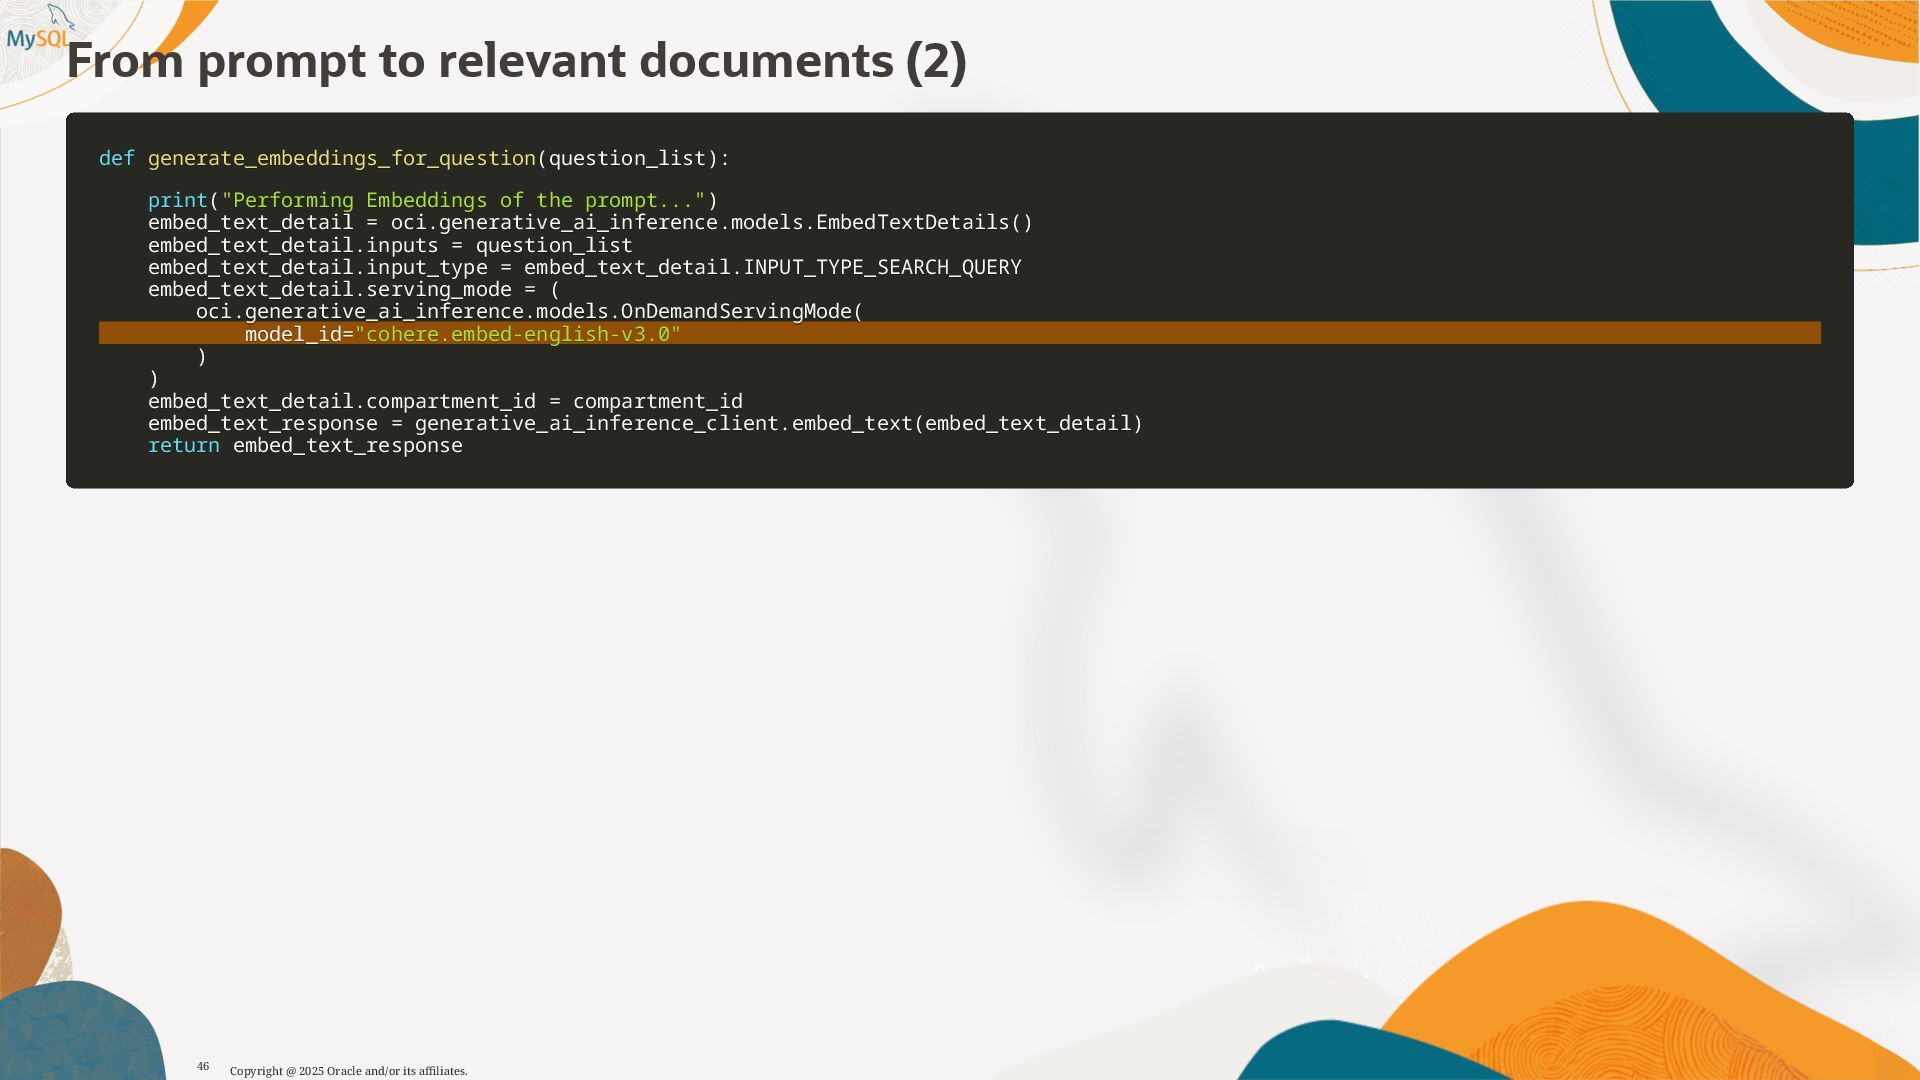This screenshot has width=1920, height=1080.
Task: Click the return keyword
Action: click(x=184, y=445)
